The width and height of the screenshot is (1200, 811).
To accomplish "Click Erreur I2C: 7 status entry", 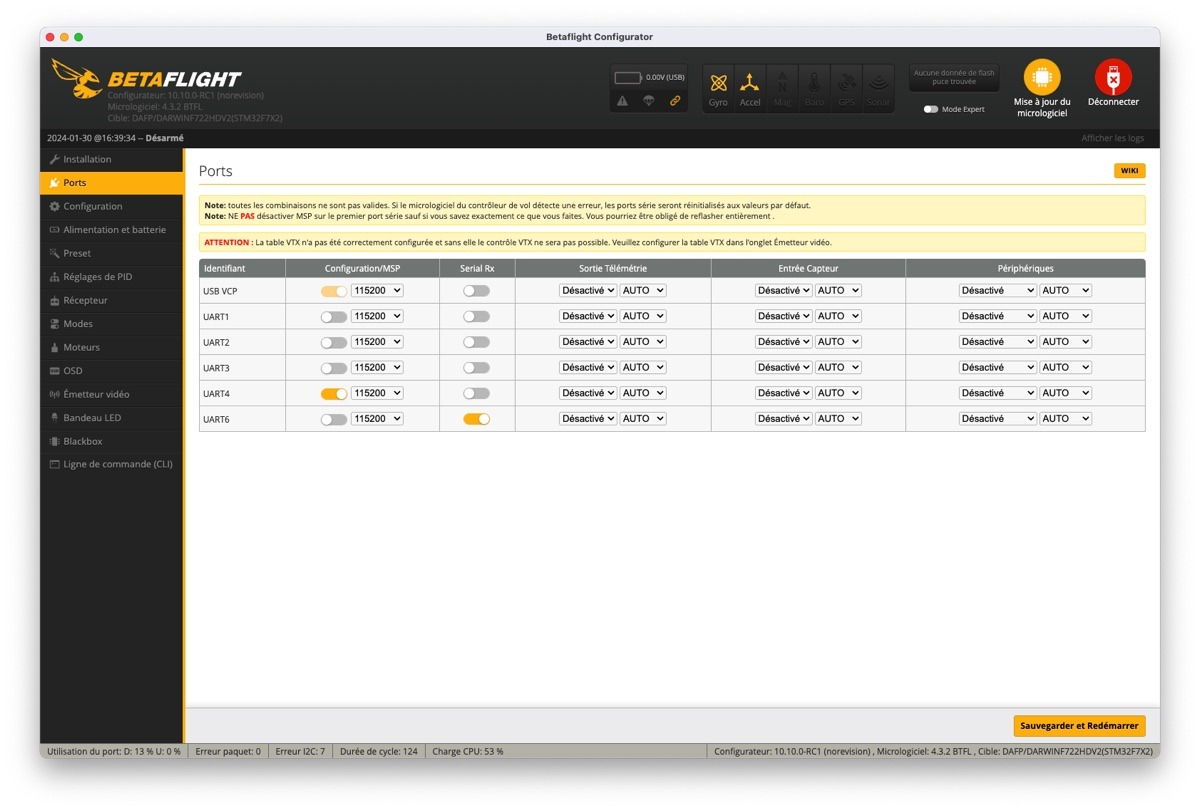I will tap(300, 751).
